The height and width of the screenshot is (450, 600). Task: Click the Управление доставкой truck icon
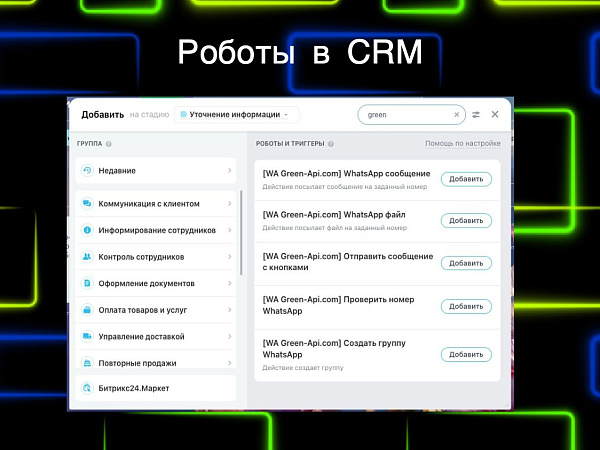[x=87, y=336]
